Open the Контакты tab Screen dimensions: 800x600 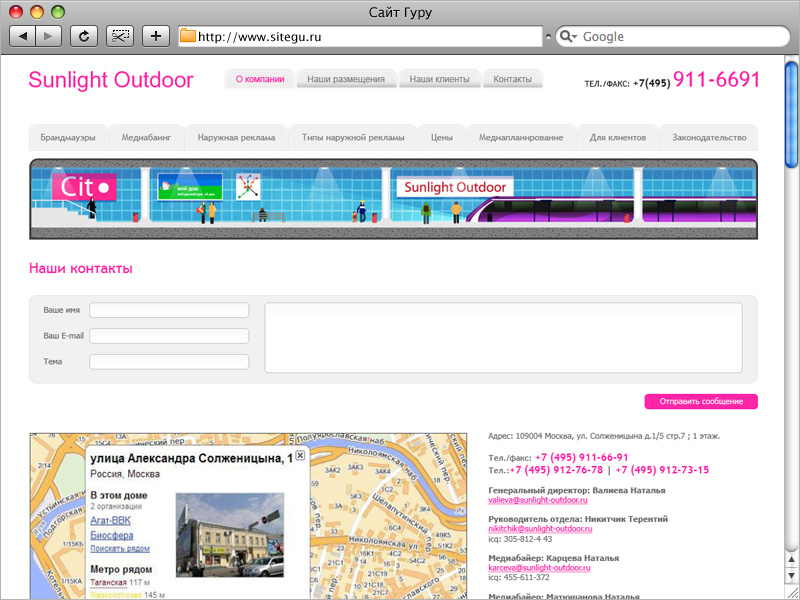512,79
